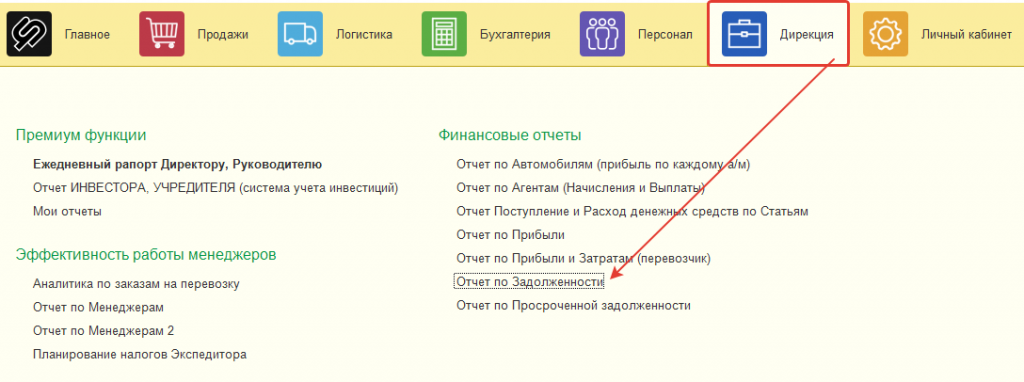Open Аналитика по заказам на перевозку
The width and height of the screenshot is (1024, 382).
(136, 283)
